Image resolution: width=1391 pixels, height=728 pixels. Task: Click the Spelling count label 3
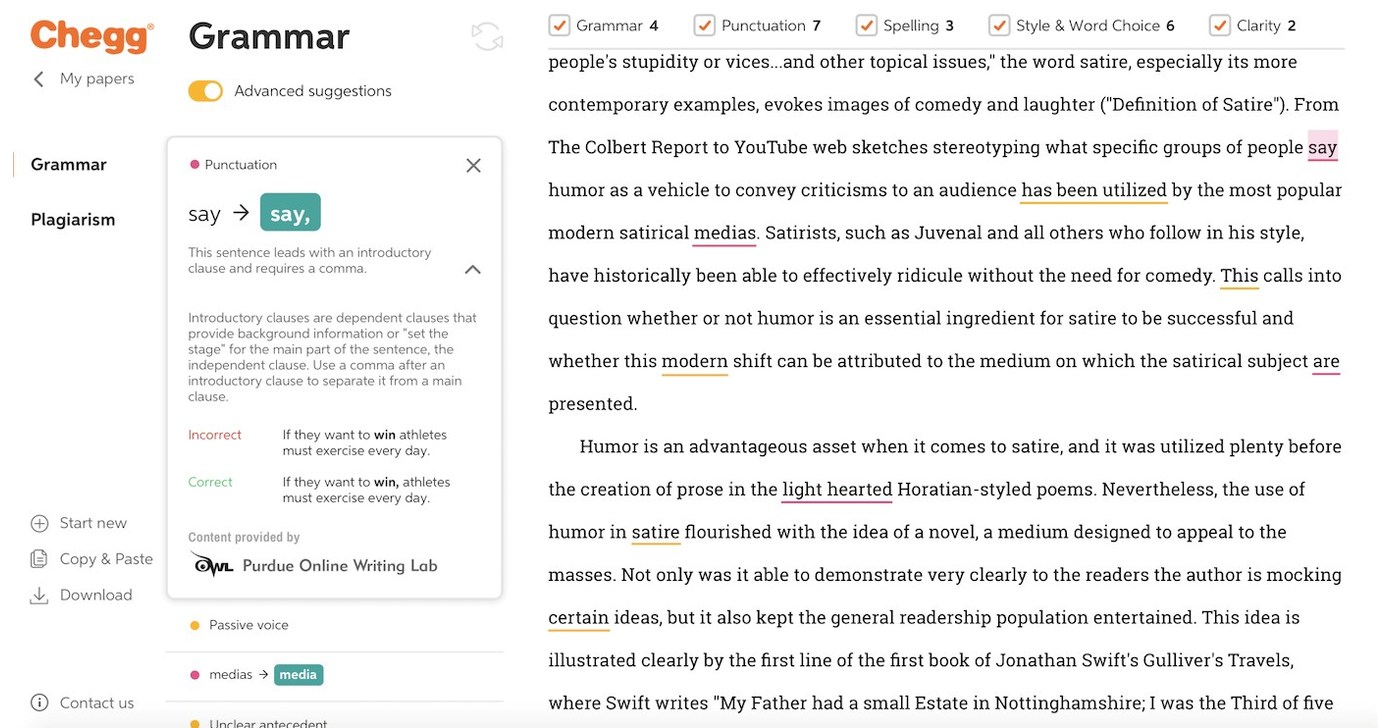pyautogui.click(x=949, y=25)
